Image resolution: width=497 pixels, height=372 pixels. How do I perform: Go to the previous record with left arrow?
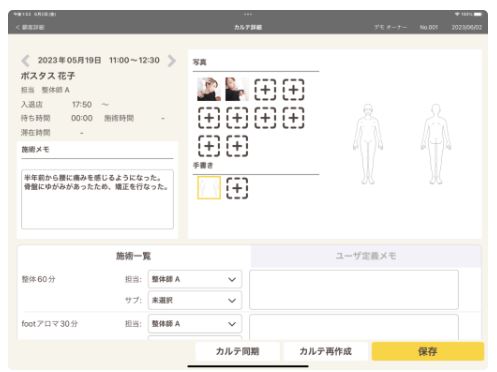coord(25,61)
